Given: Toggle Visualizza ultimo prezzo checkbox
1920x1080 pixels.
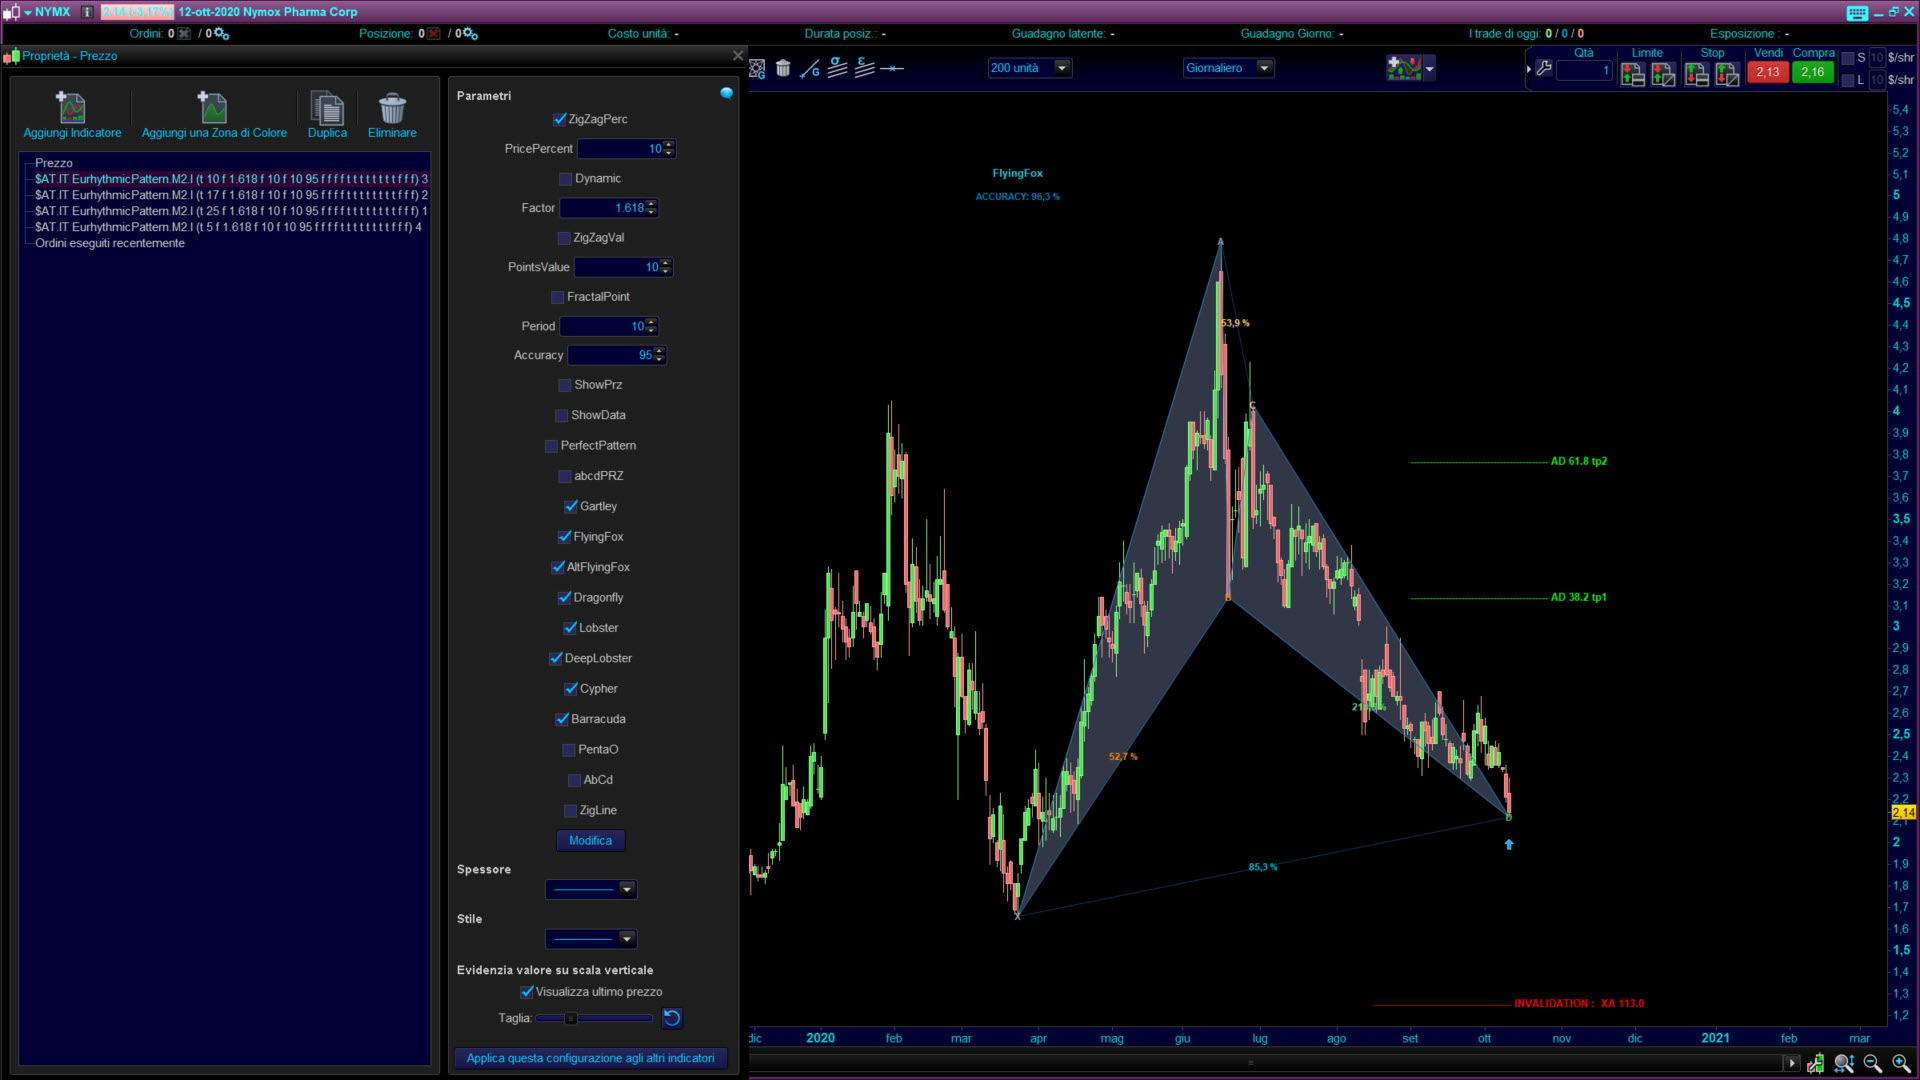Looking at the screenshot, I should pos(527,992).
